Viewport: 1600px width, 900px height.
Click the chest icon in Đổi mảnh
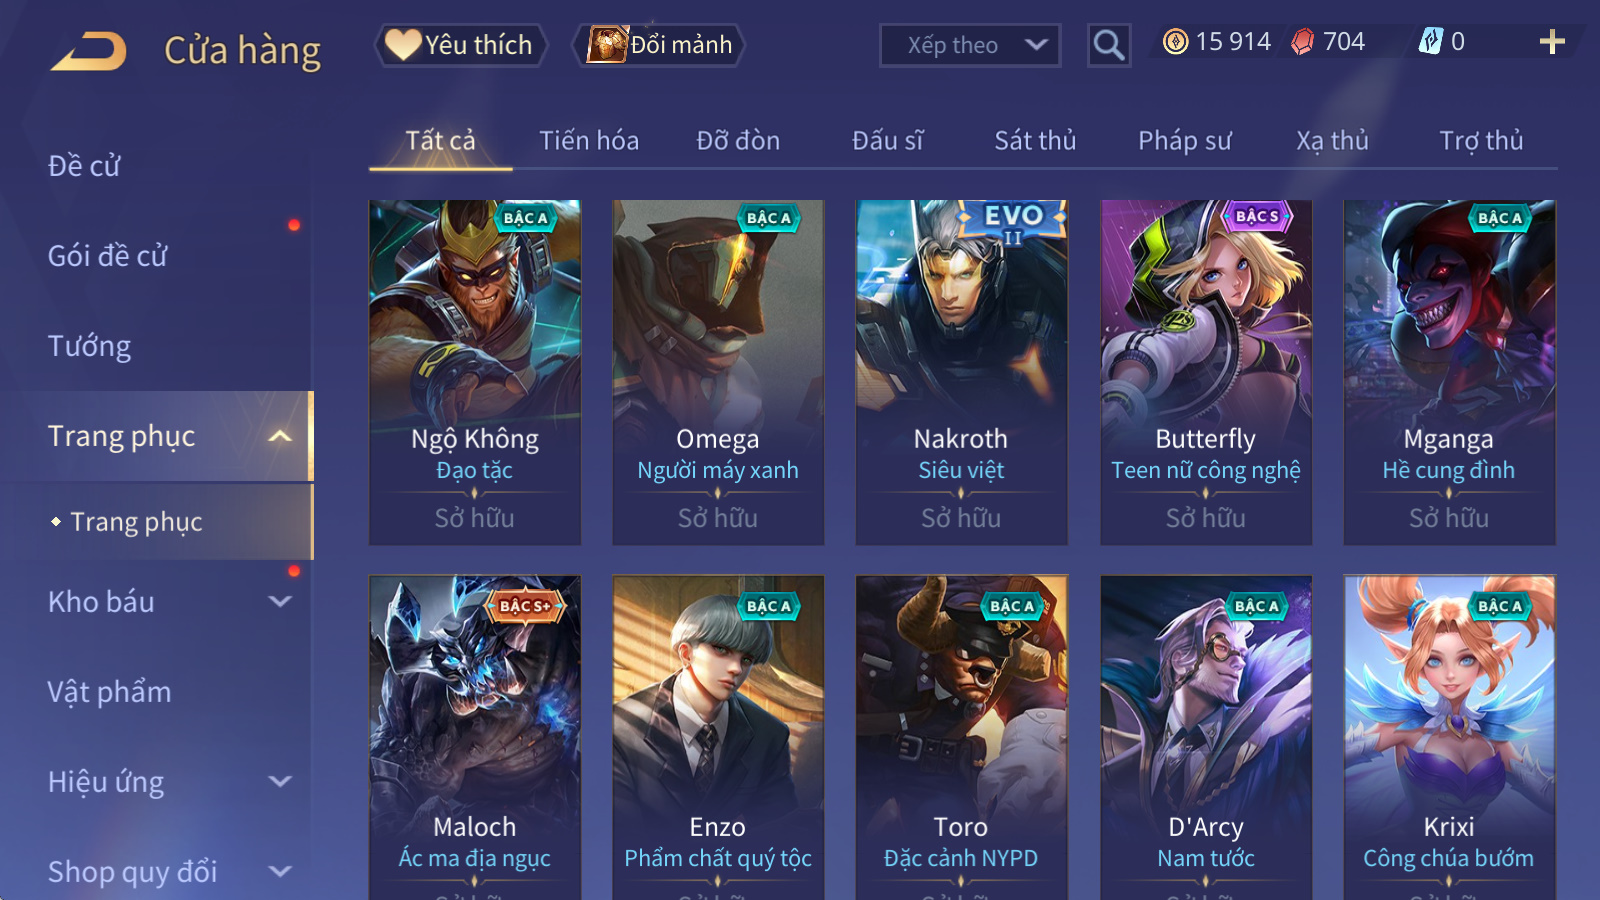606,45
